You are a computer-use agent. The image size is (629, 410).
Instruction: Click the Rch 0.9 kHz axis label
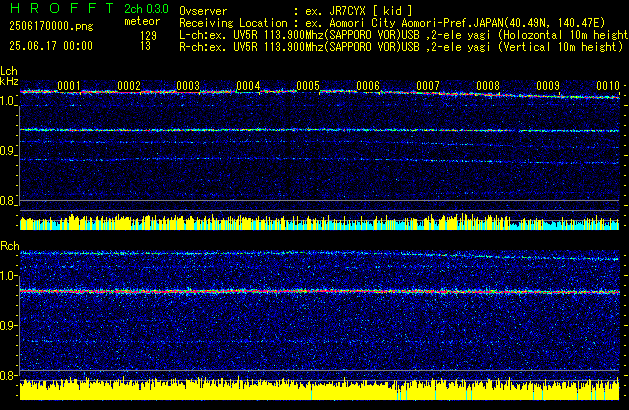[x=8, y=325]
